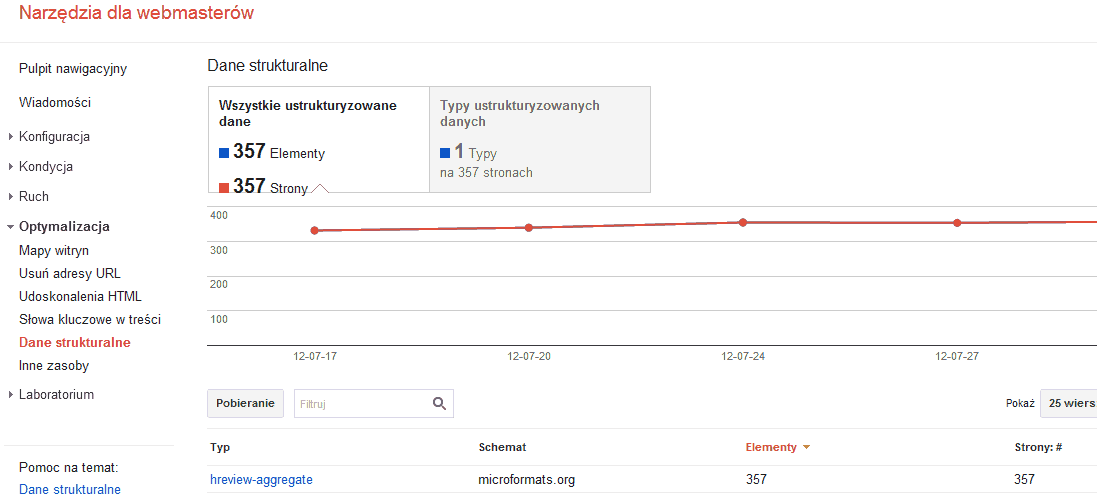Screen dimensions: 1097x494
Task: Sort by Elementy column header
Action: point(771,447)
